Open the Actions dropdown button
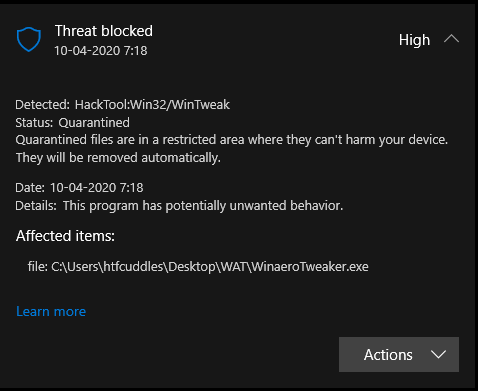The image size is (478, 391). (399, 354)
